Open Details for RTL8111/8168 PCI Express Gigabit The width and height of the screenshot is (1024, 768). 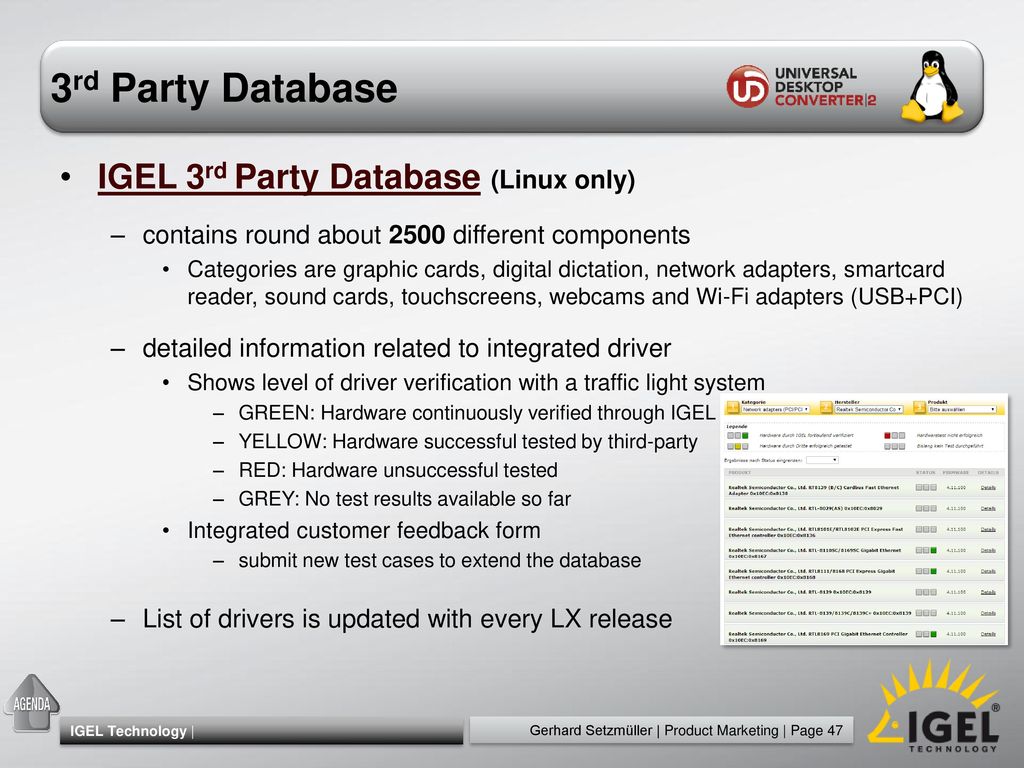coord(988,571)
